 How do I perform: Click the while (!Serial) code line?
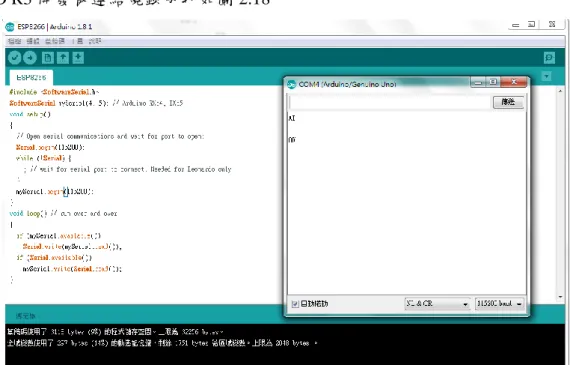[43, 158]
